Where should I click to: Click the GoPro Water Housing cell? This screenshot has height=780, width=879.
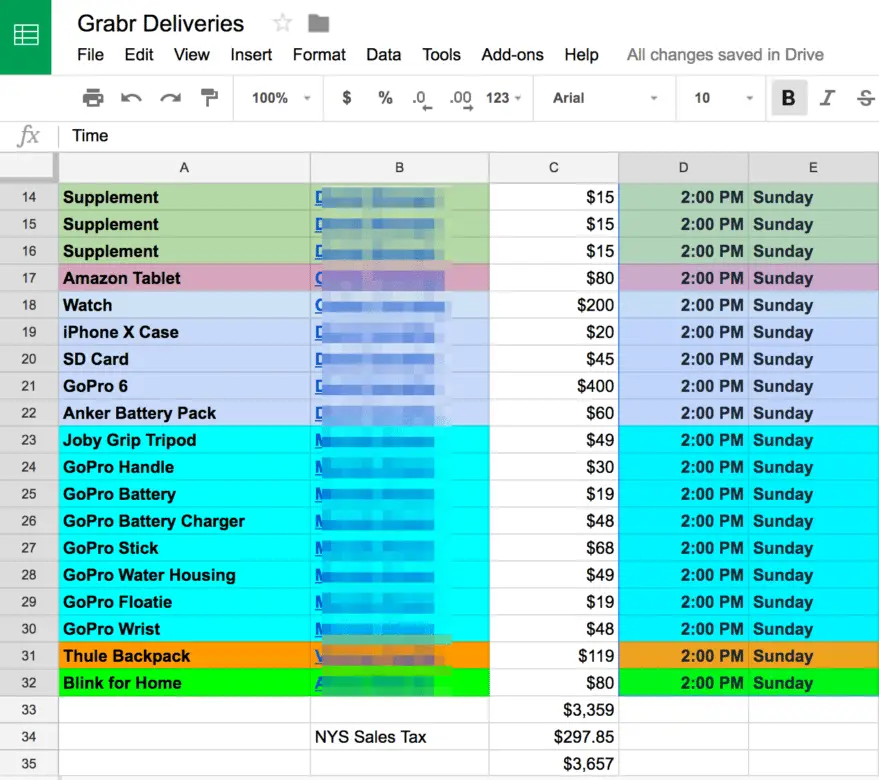click(x=184, y=575)
